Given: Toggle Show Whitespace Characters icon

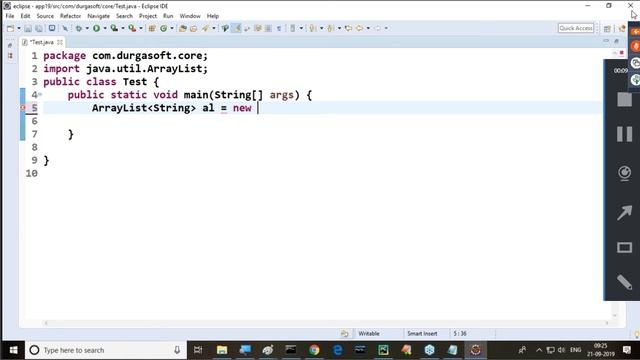Looking at the screenshot, I should (x=279, y=28).
